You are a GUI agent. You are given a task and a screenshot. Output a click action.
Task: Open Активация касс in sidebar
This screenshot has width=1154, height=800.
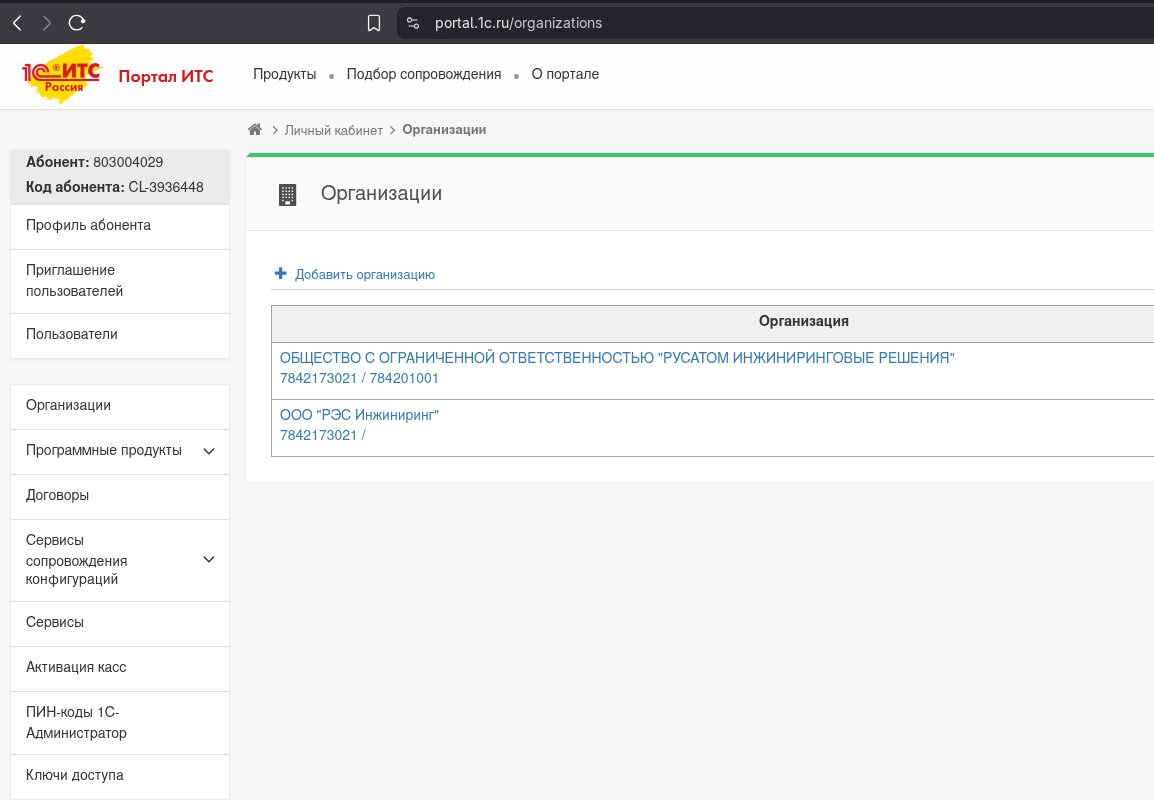pyautogui.click(x=76, y=667)
